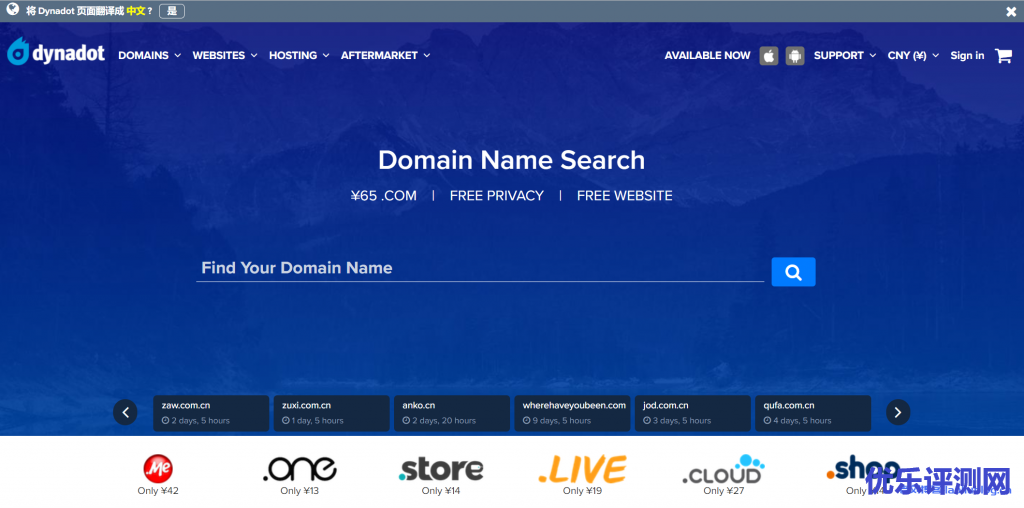Image resolution: width=1024 pixels, height=508 pixels.
Task: Open the HOSTING menu
Action: coord(298,56)
